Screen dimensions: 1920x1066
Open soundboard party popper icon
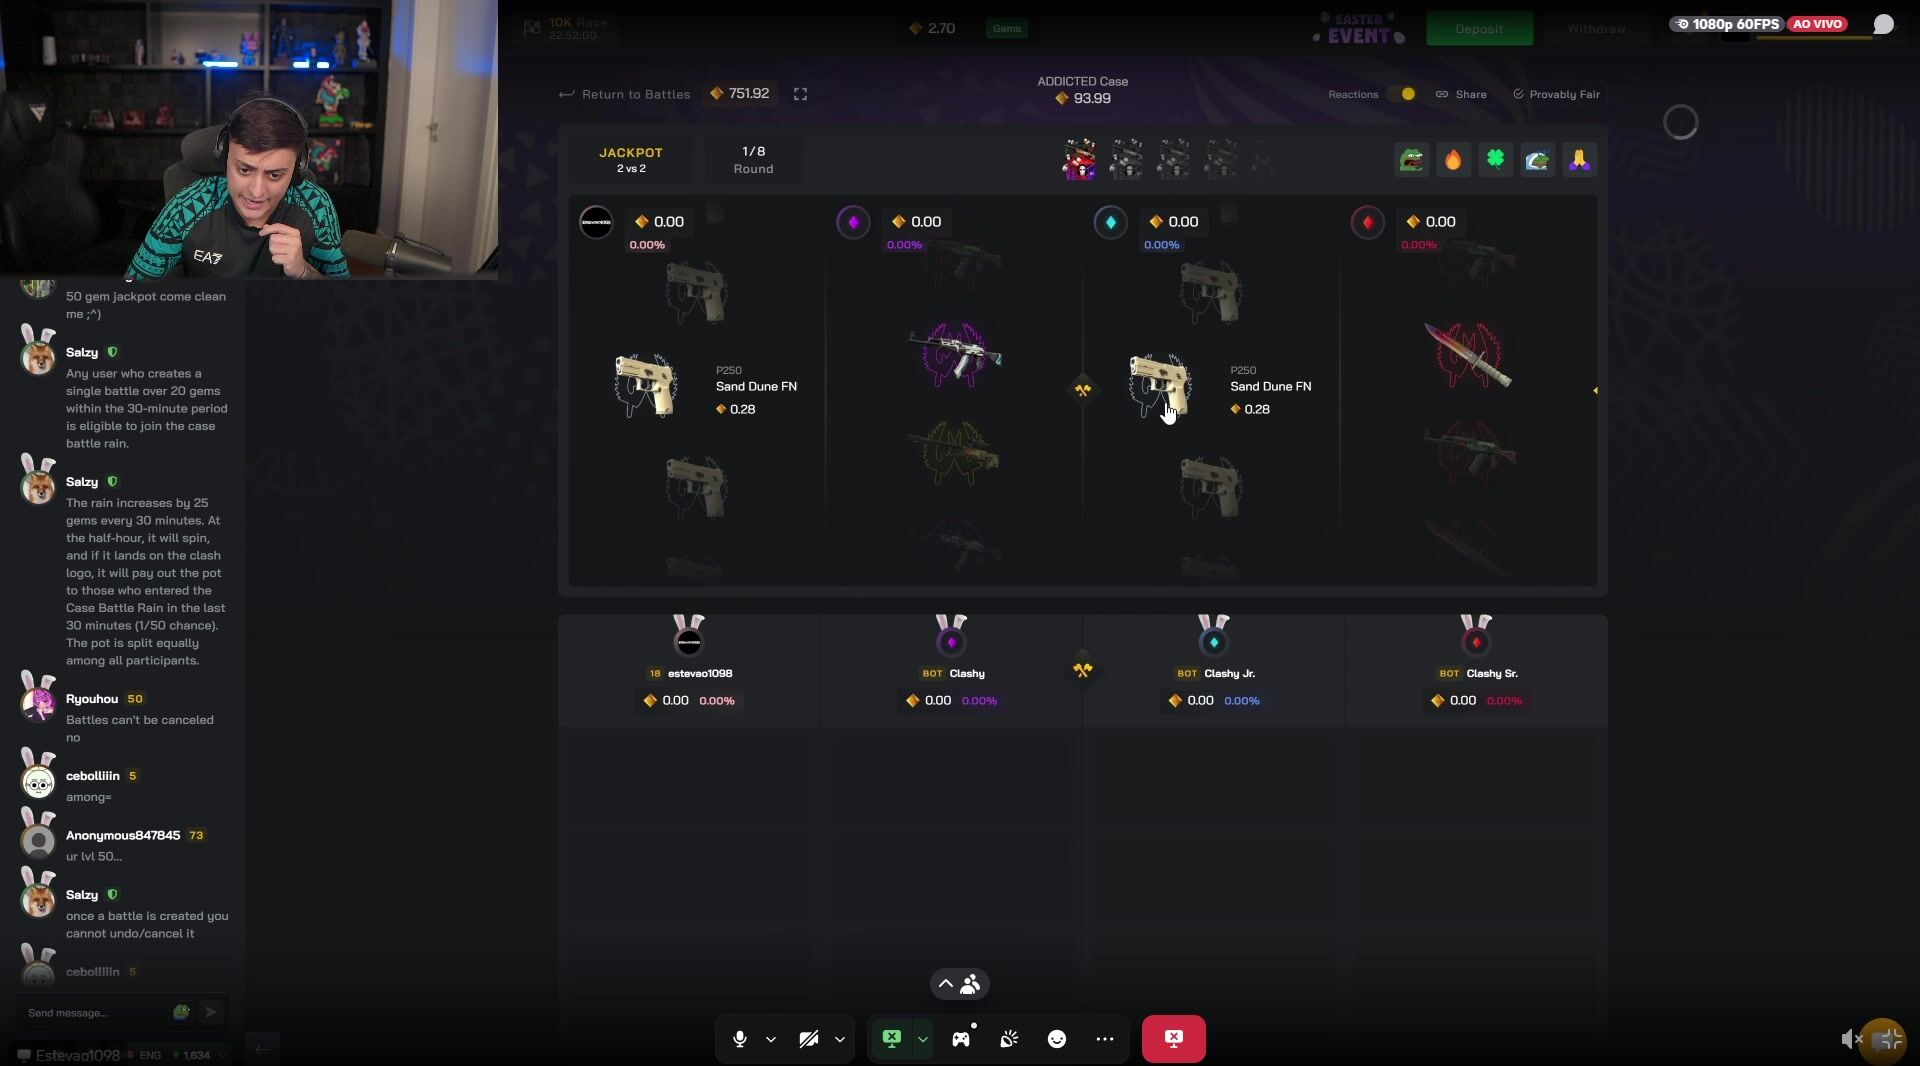pyautogui.click(x=1009, y=1039)
